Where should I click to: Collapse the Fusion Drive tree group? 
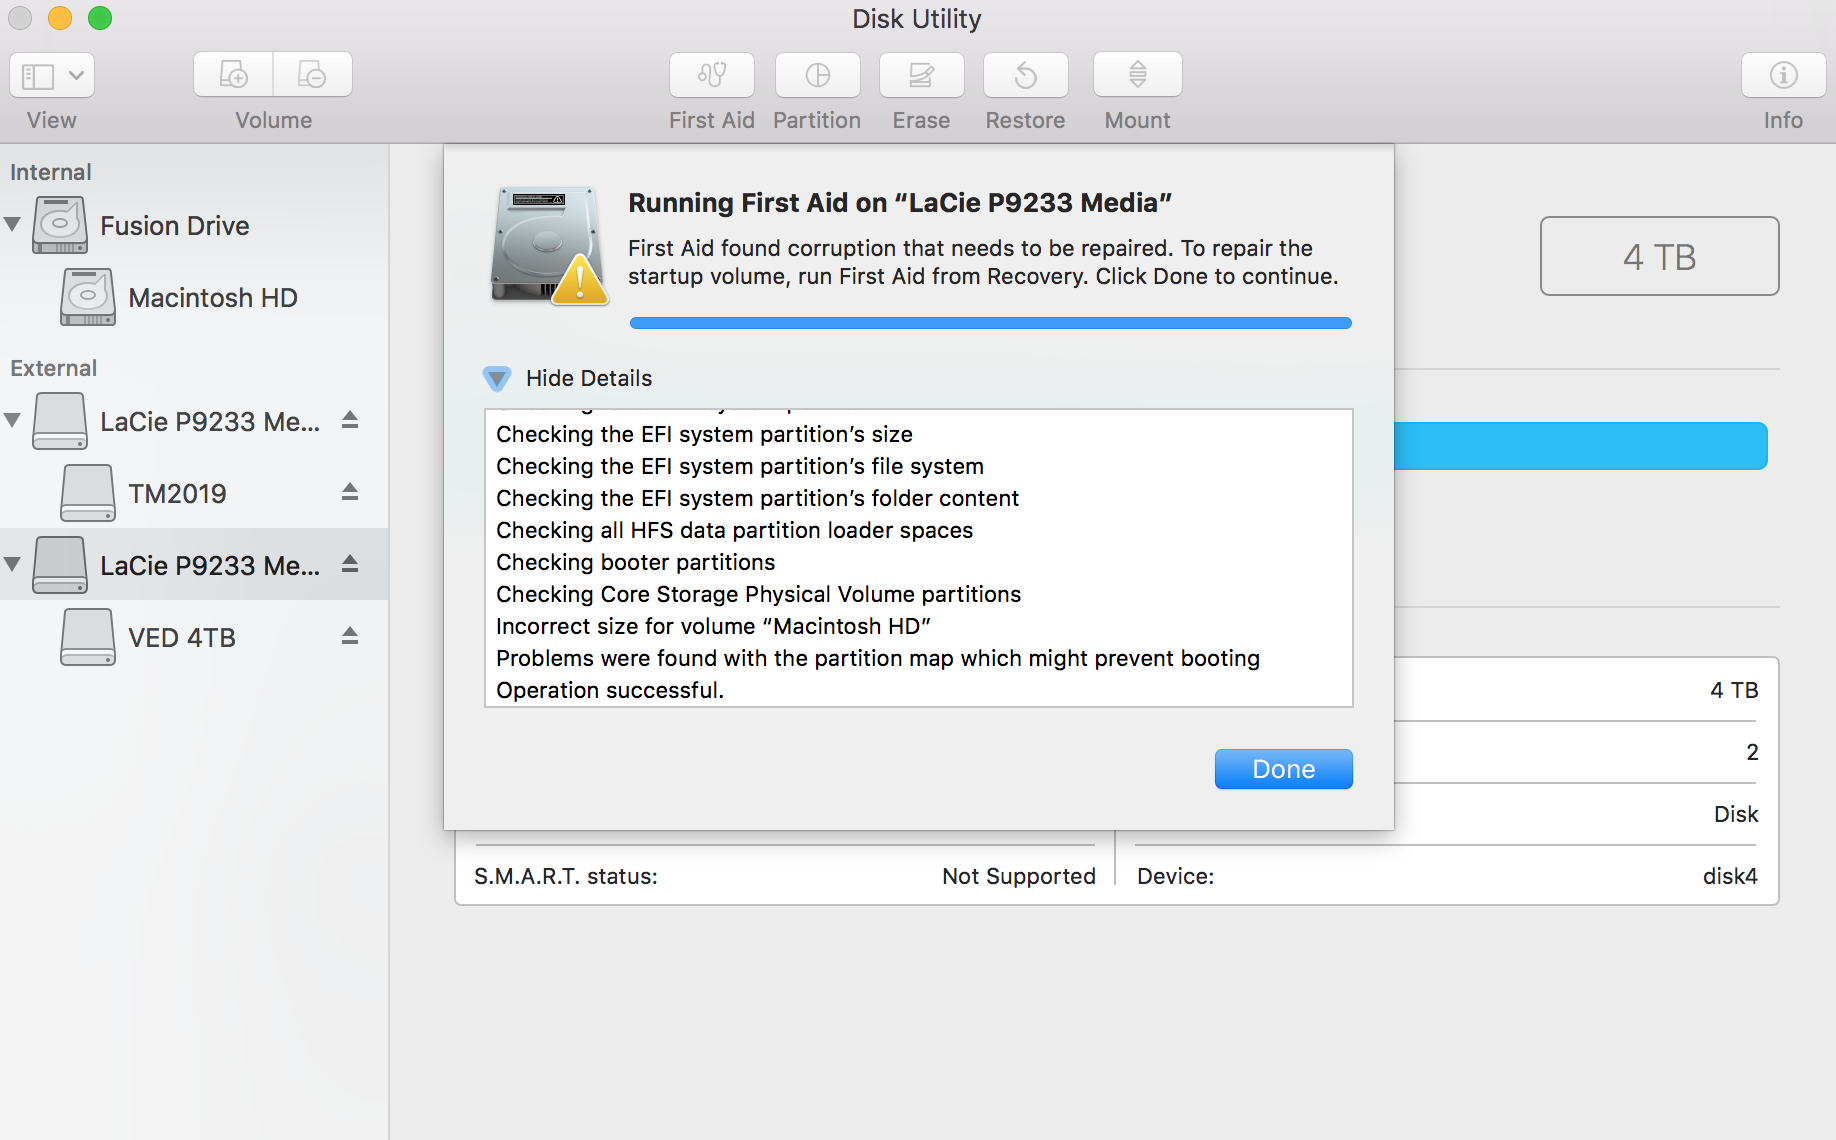tap(13, 225)
